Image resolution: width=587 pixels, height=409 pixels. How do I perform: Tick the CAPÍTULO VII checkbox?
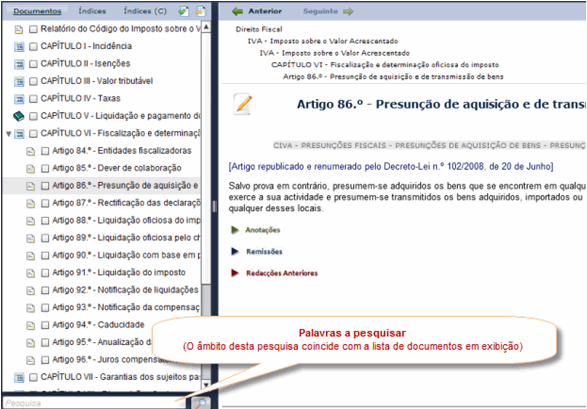tap(33, 377)
